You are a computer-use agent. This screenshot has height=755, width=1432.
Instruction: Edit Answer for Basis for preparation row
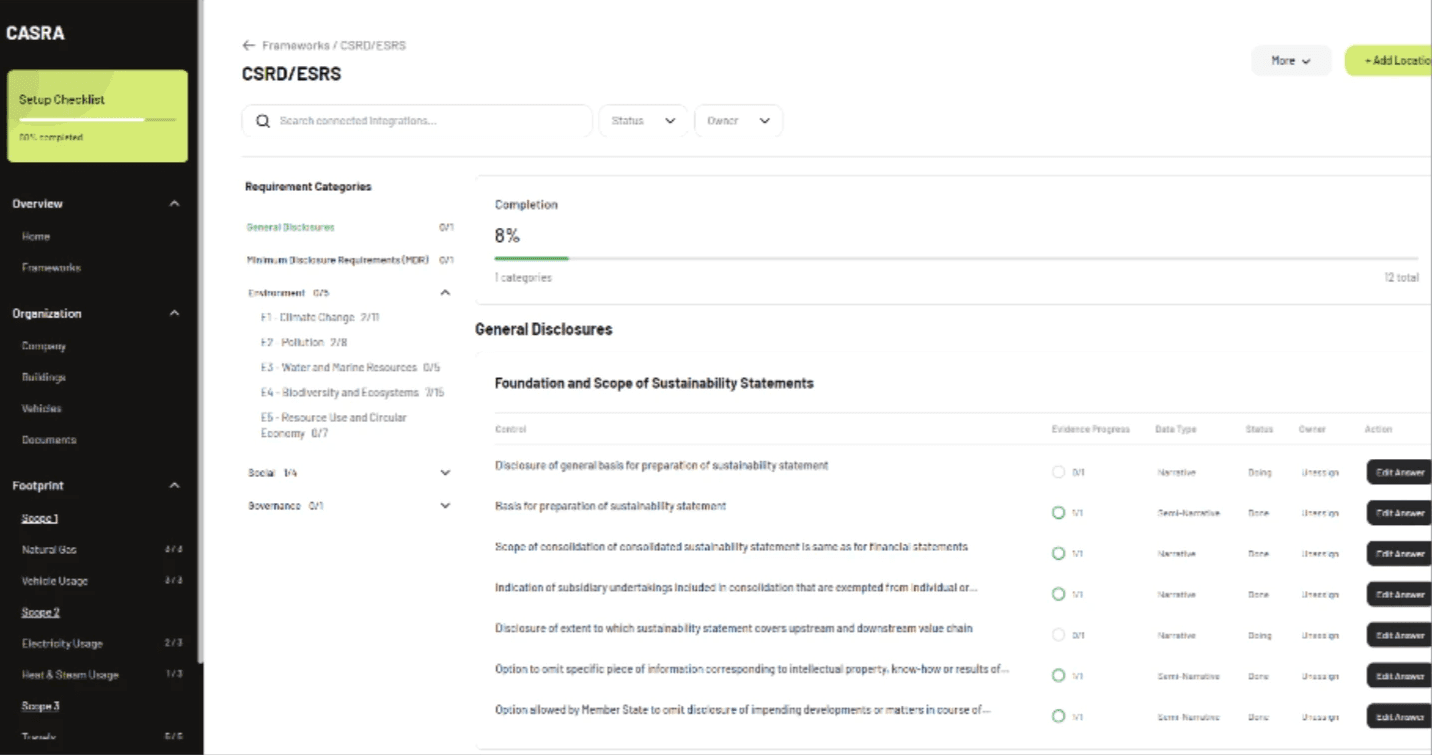click(x=1399, y=513)
